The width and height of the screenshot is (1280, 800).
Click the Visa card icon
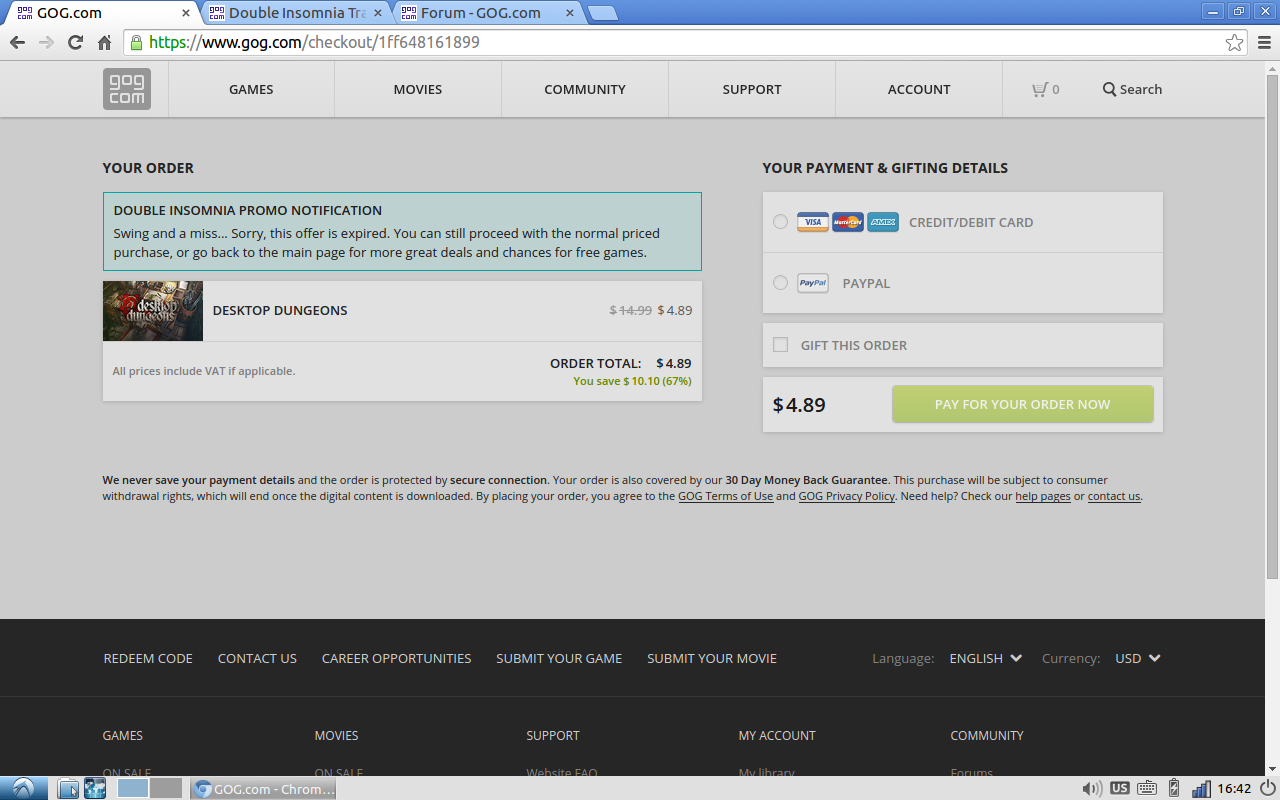(813, 222)
